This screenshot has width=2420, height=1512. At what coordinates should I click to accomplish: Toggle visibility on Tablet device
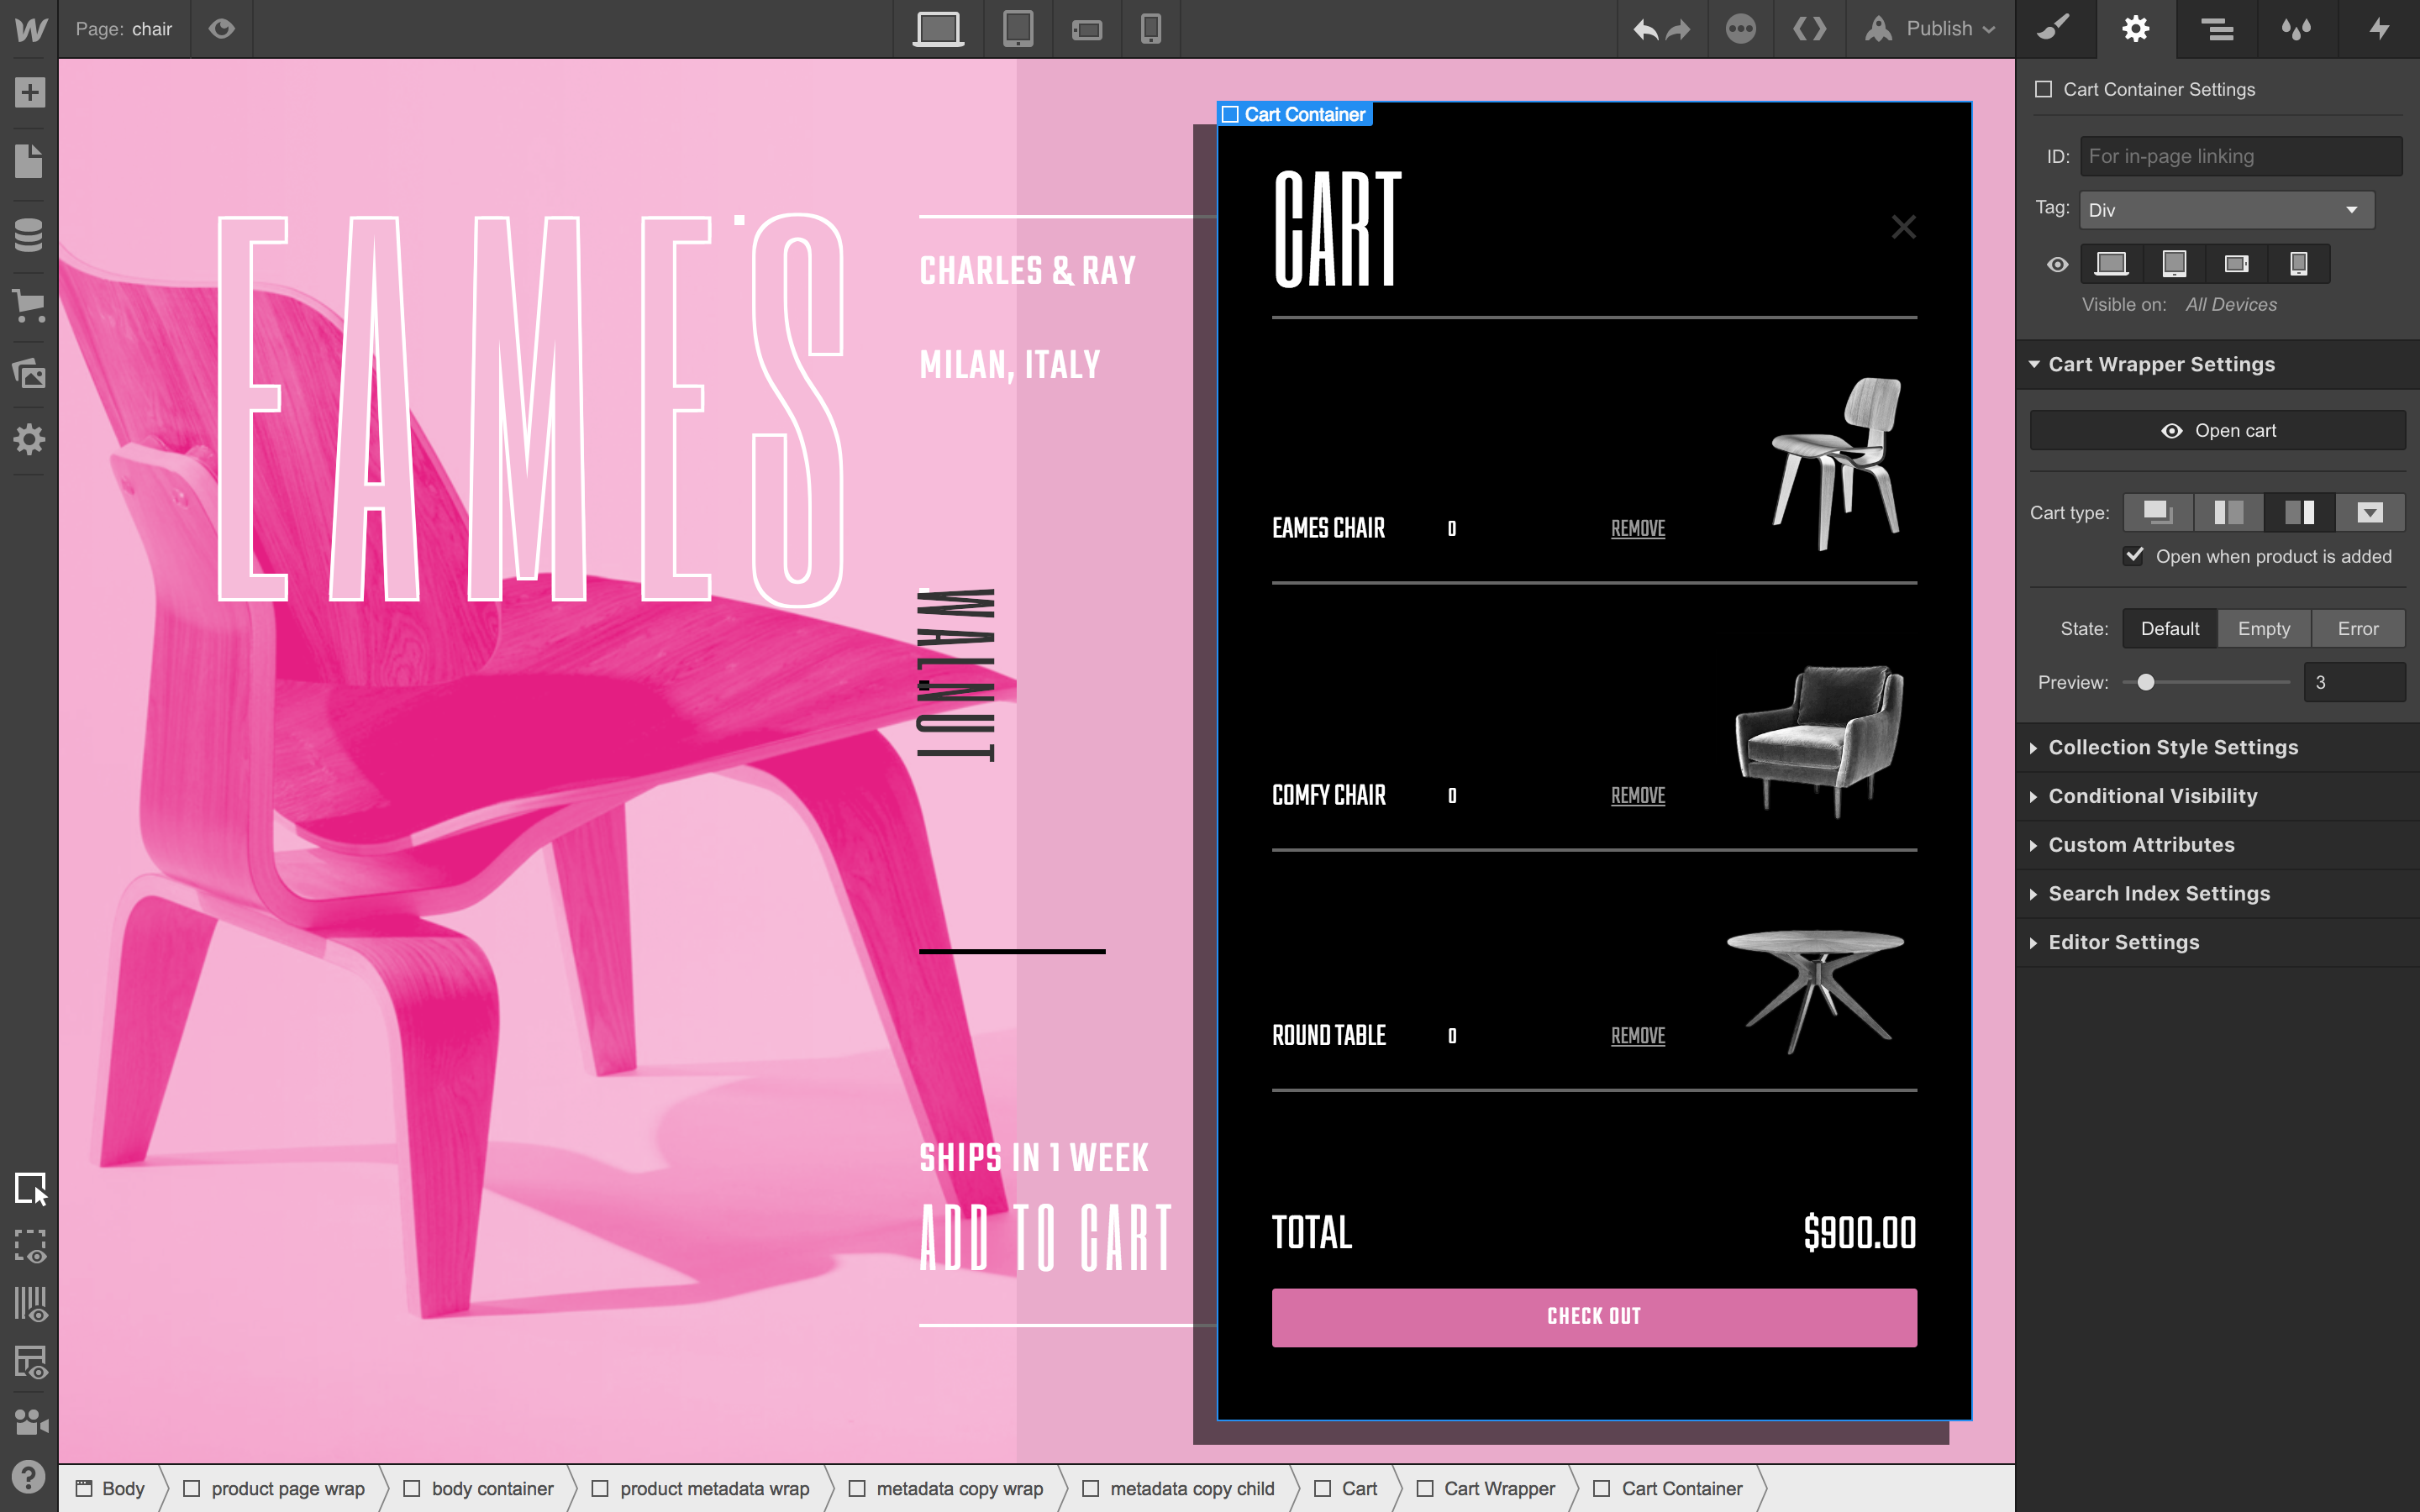pos(2174,264)
